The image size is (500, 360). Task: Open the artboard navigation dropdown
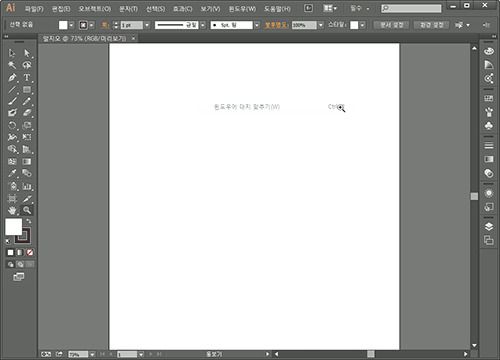[141, 354]
